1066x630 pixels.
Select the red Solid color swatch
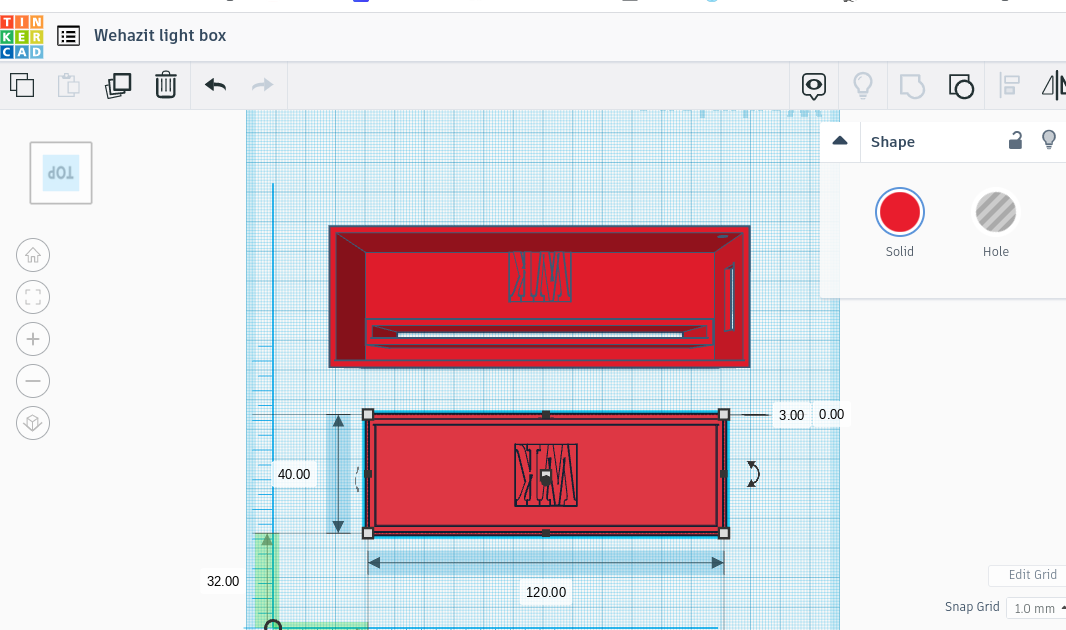pyautogui.click(x=899, y=212)
